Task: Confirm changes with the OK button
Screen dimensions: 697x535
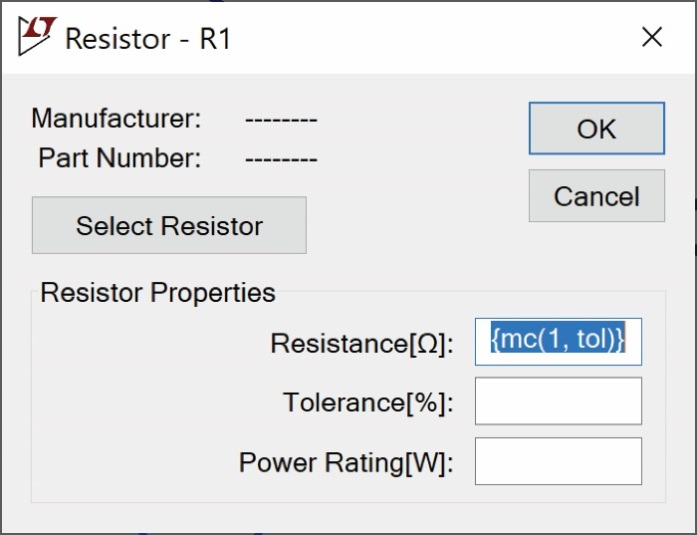Action: click(596, 129)
